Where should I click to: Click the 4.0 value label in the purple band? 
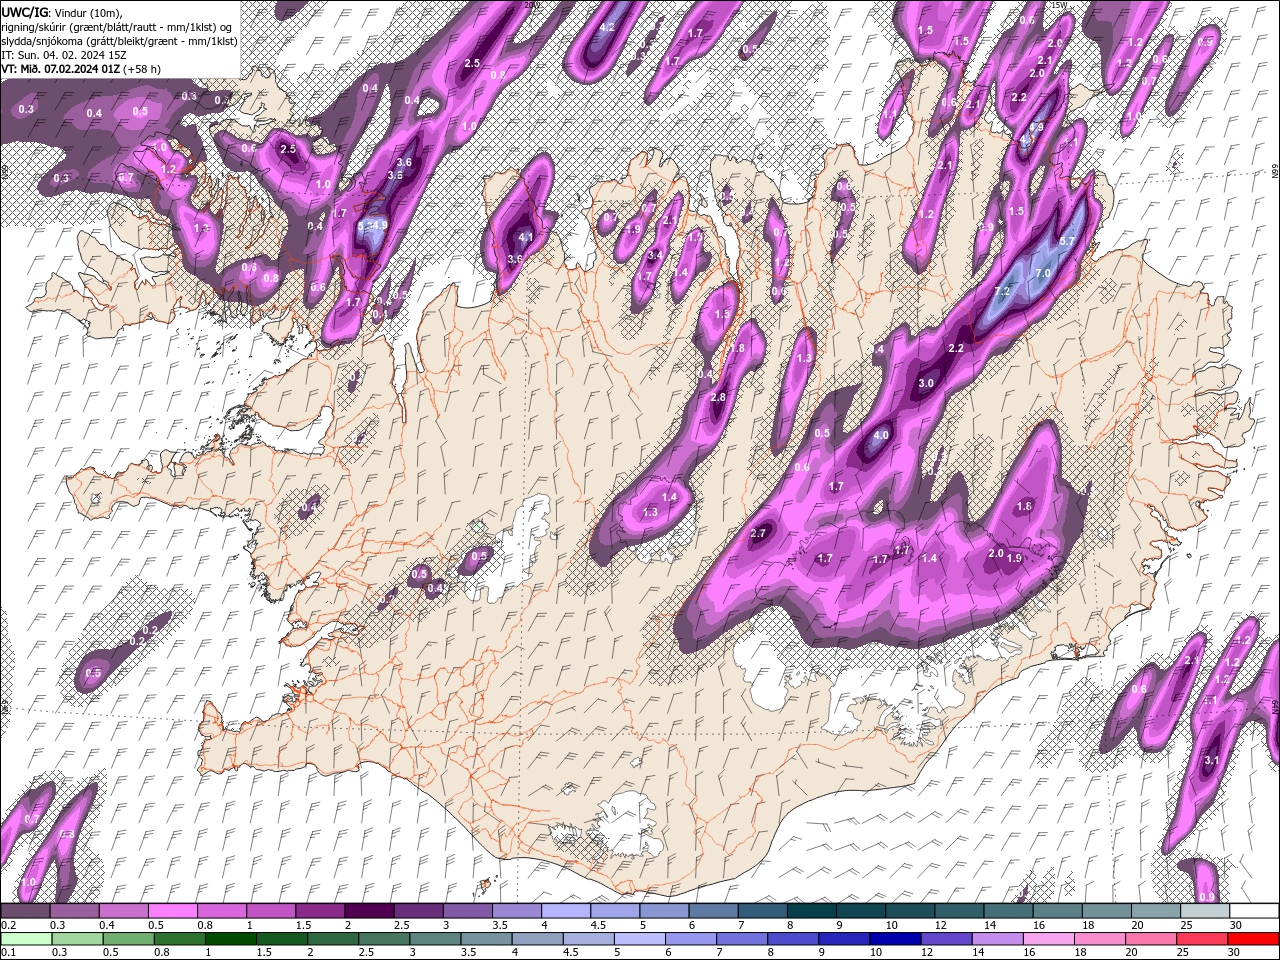(881, 436)
